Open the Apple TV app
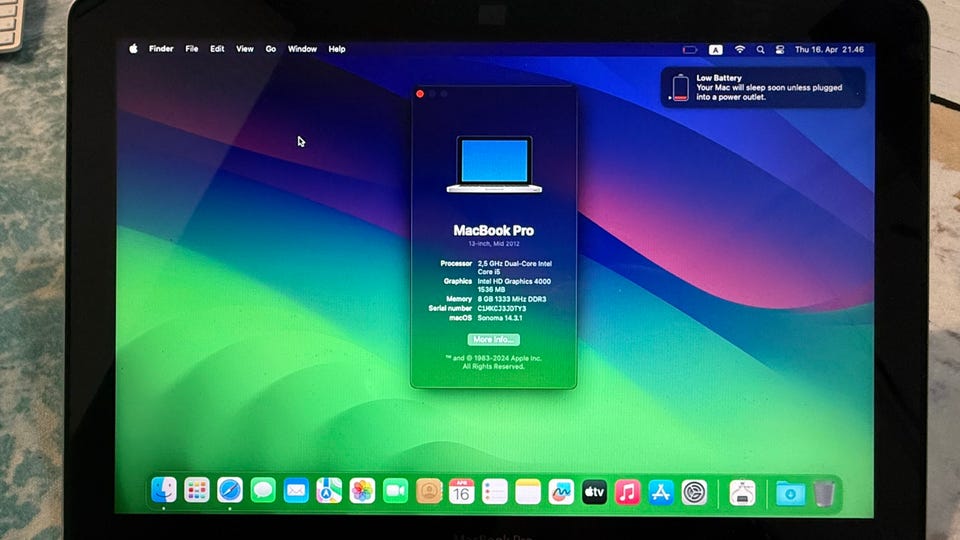This screenshot has height=540, width=960. coord(594,492)
